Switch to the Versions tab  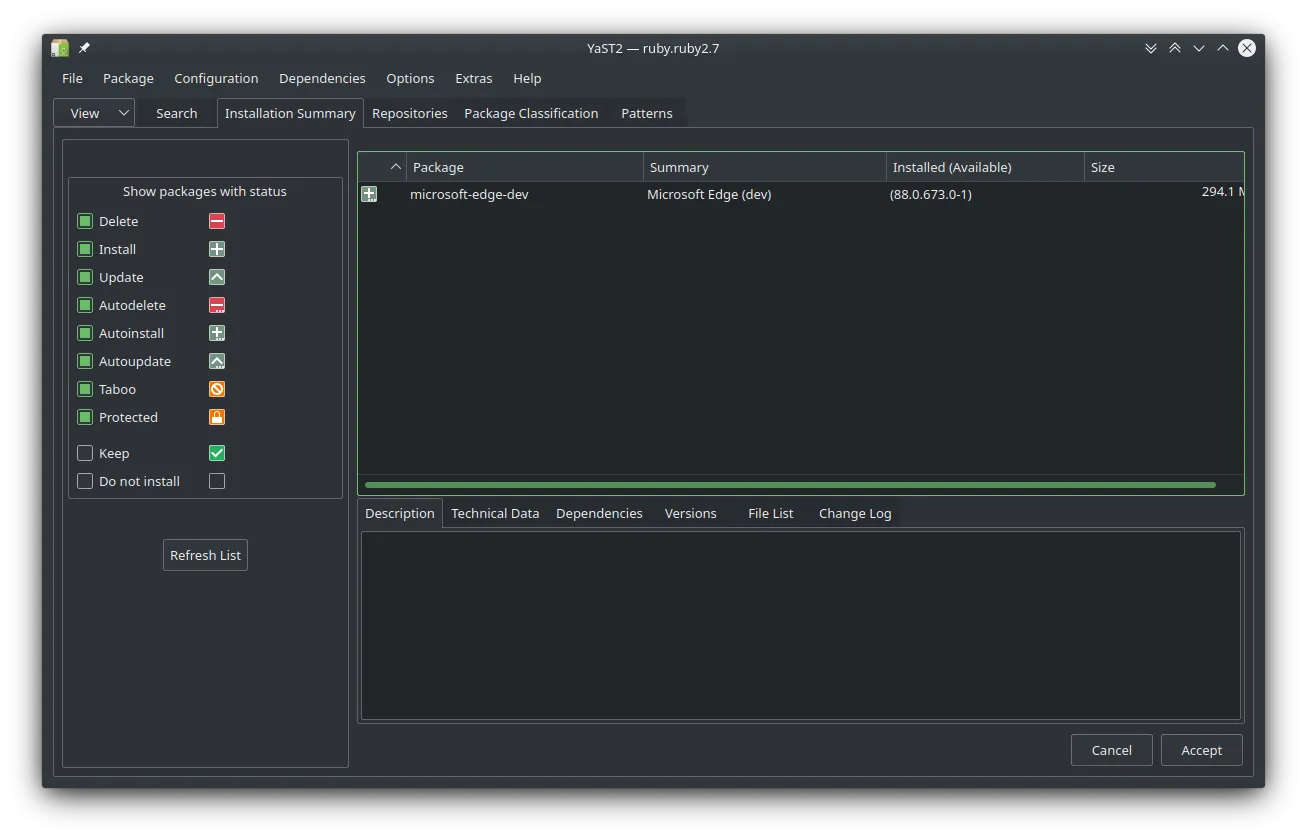(690, 513)
